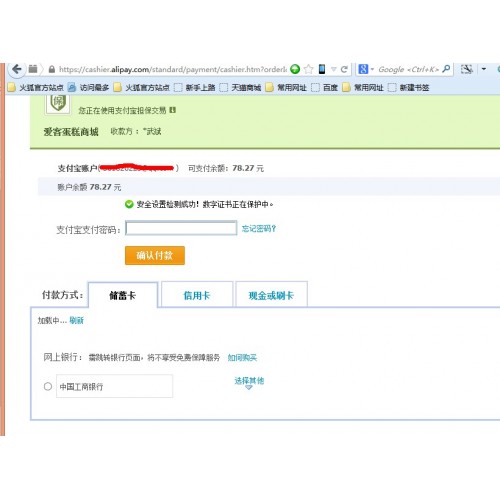This screenshot has height=500, width=500.
Task: Click the magnifier search icon
Action: 446,69
